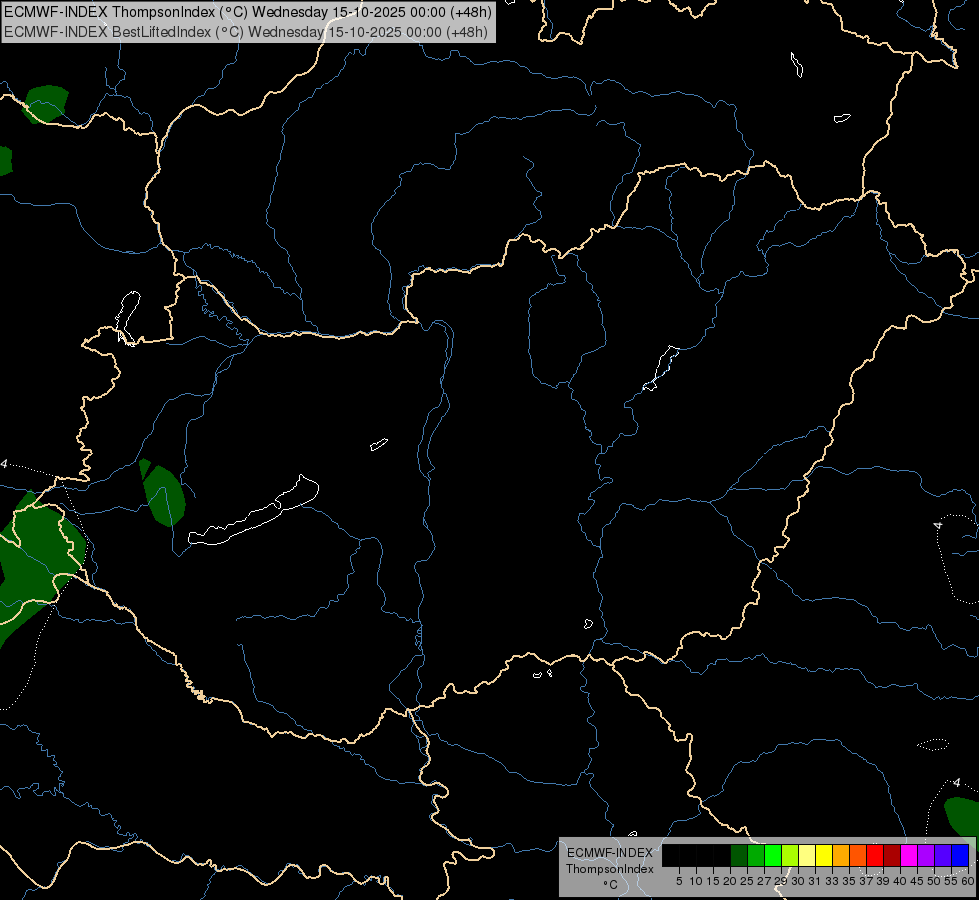Select the bright red 37–39 legend swatch
The height and width of the screenshot is (900, 979).
point(875,855)
